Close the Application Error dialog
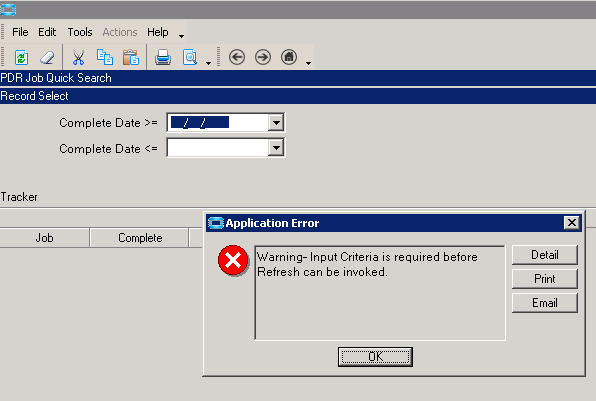 click(571, 223)
